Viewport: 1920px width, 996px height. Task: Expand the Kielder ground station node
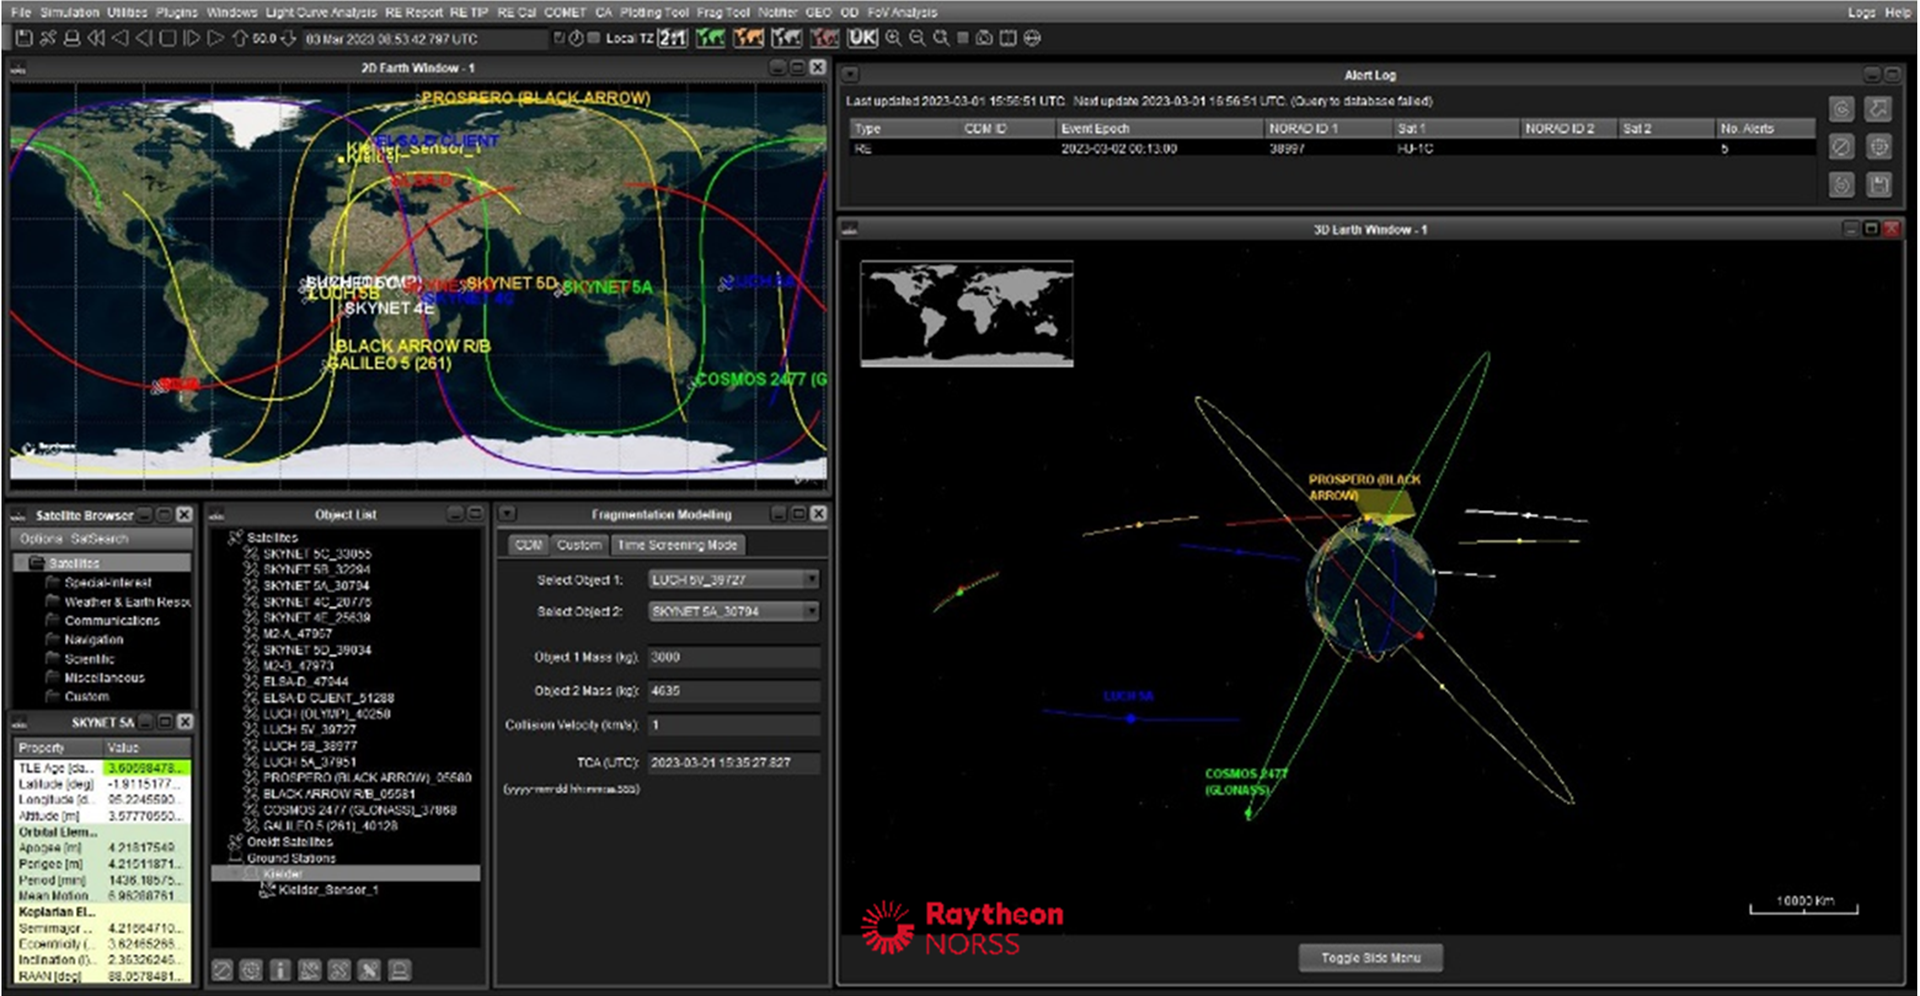(x=236, y=874)
